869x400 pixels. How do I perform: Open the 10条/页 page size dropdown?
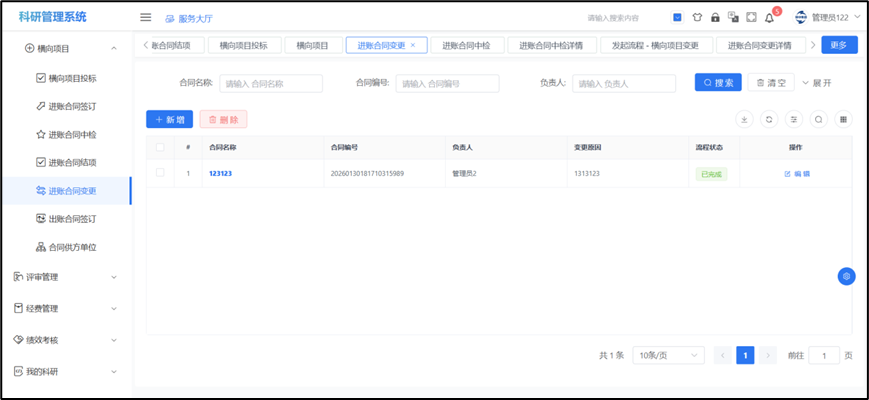click(667, 355)
